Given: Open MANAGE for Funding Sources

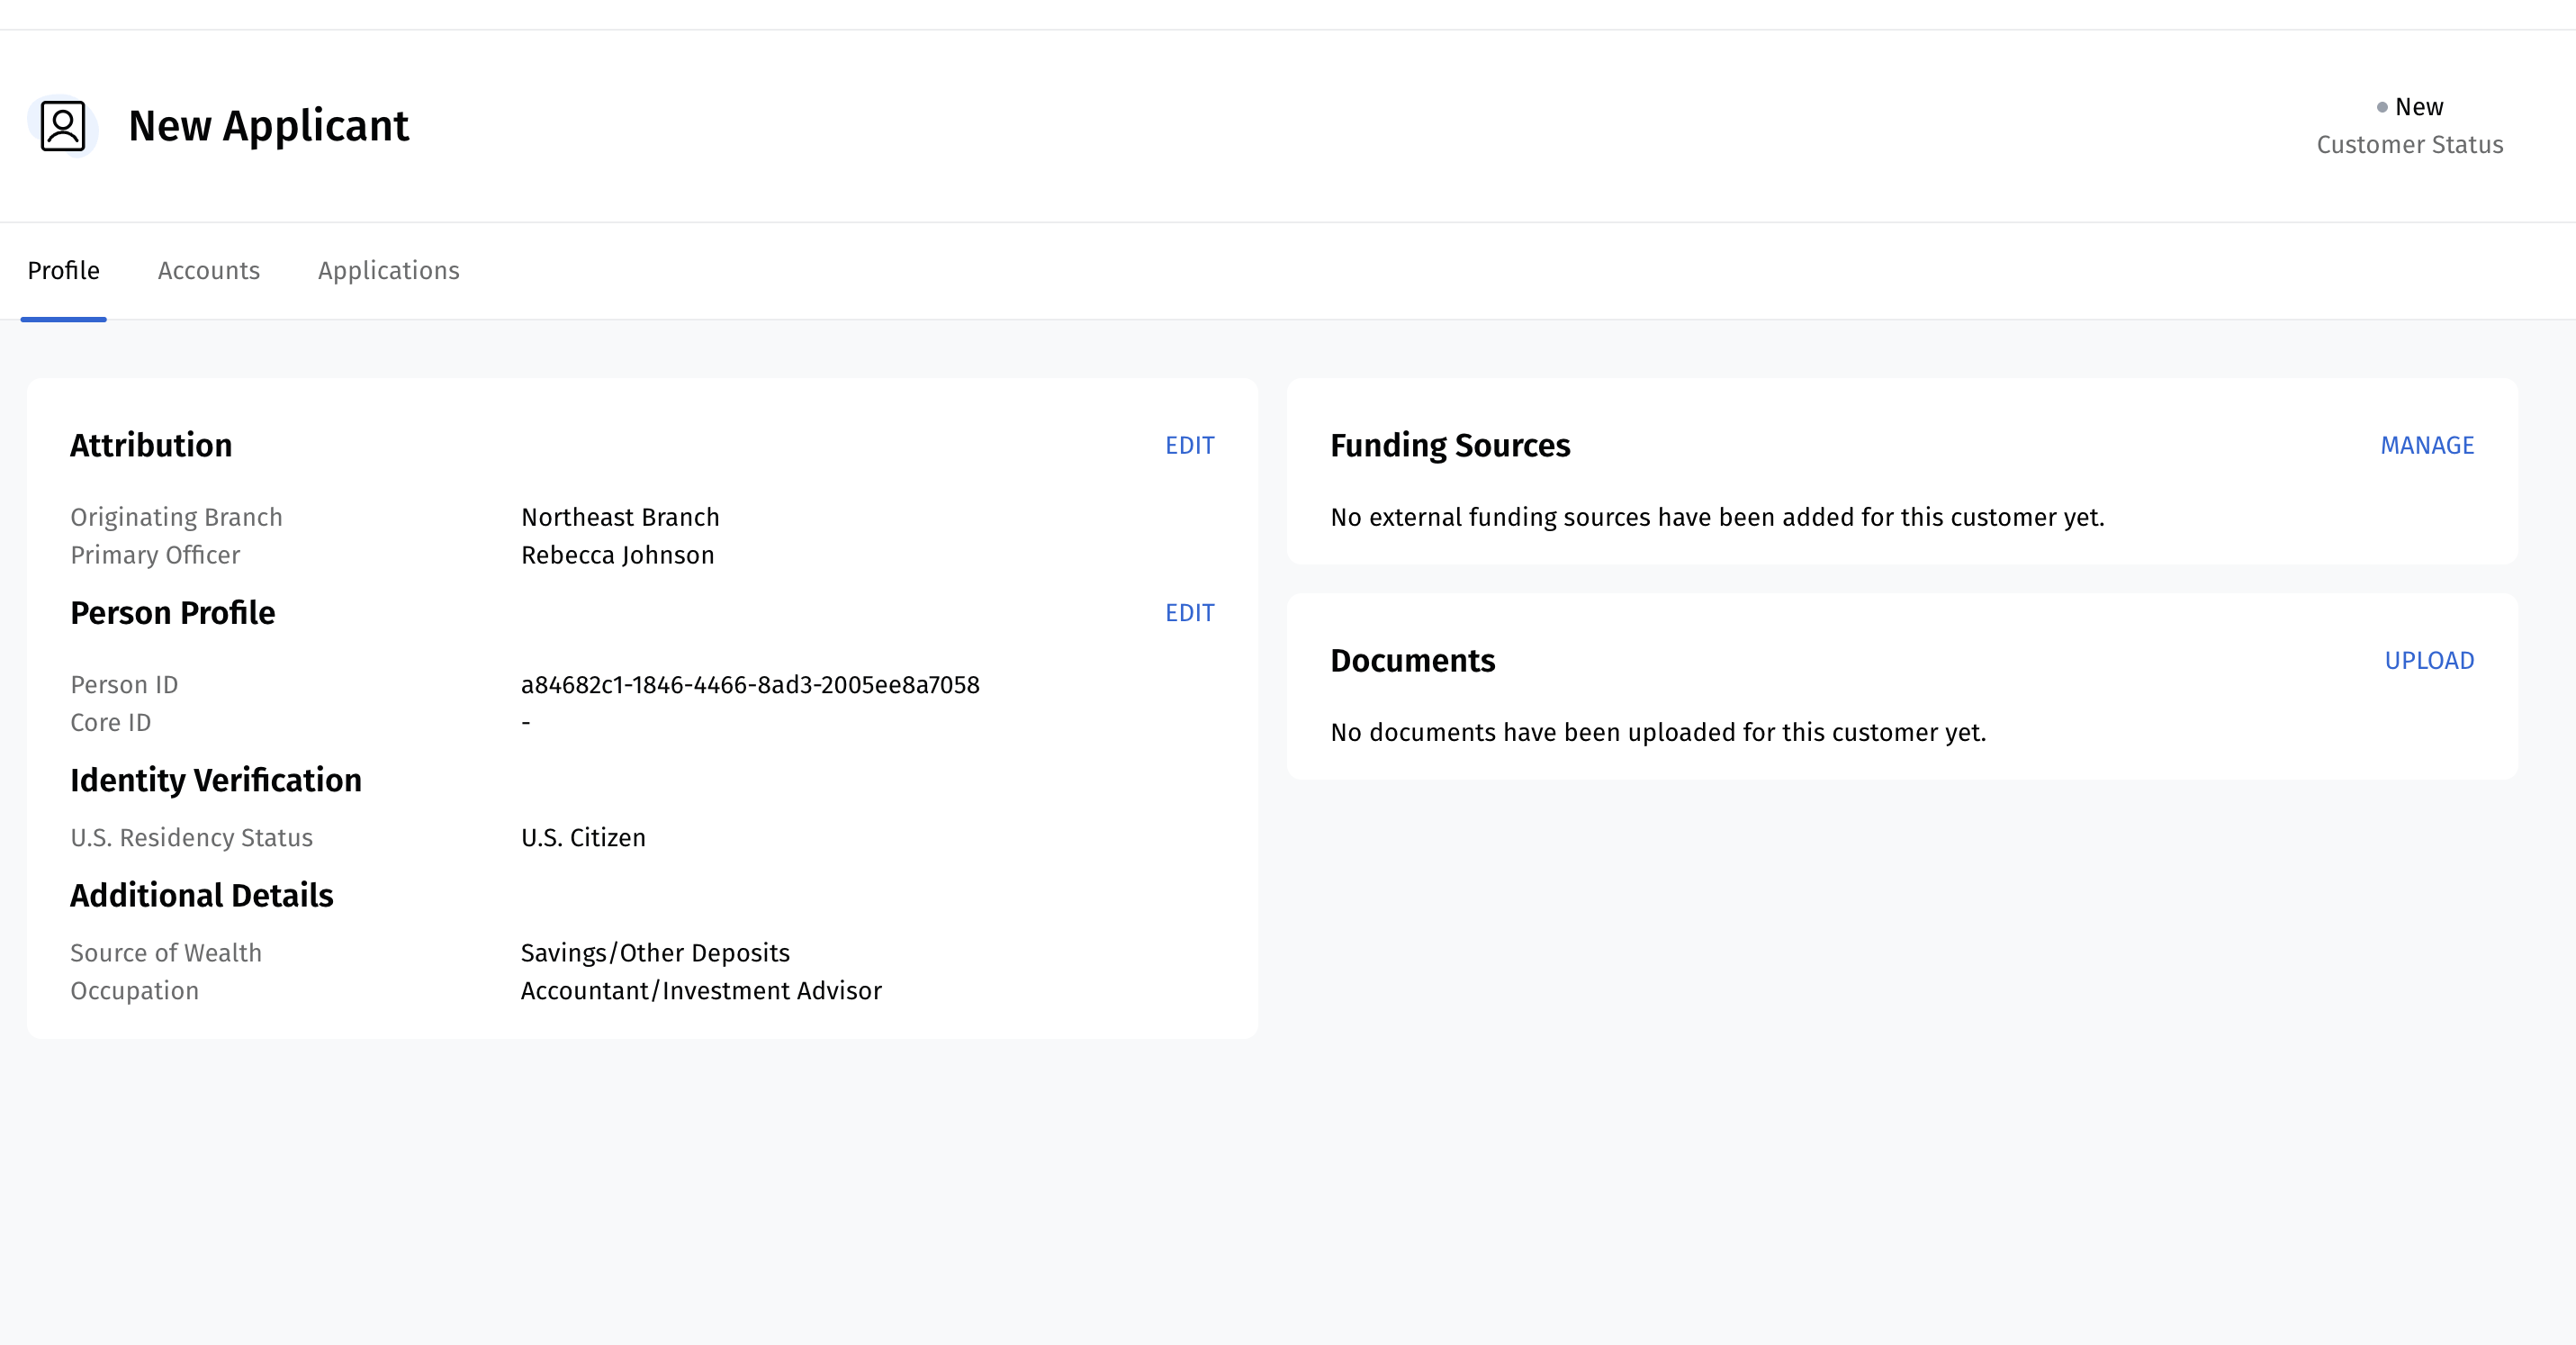Looking at the screenshot, I should click(x=2427, y=445).
